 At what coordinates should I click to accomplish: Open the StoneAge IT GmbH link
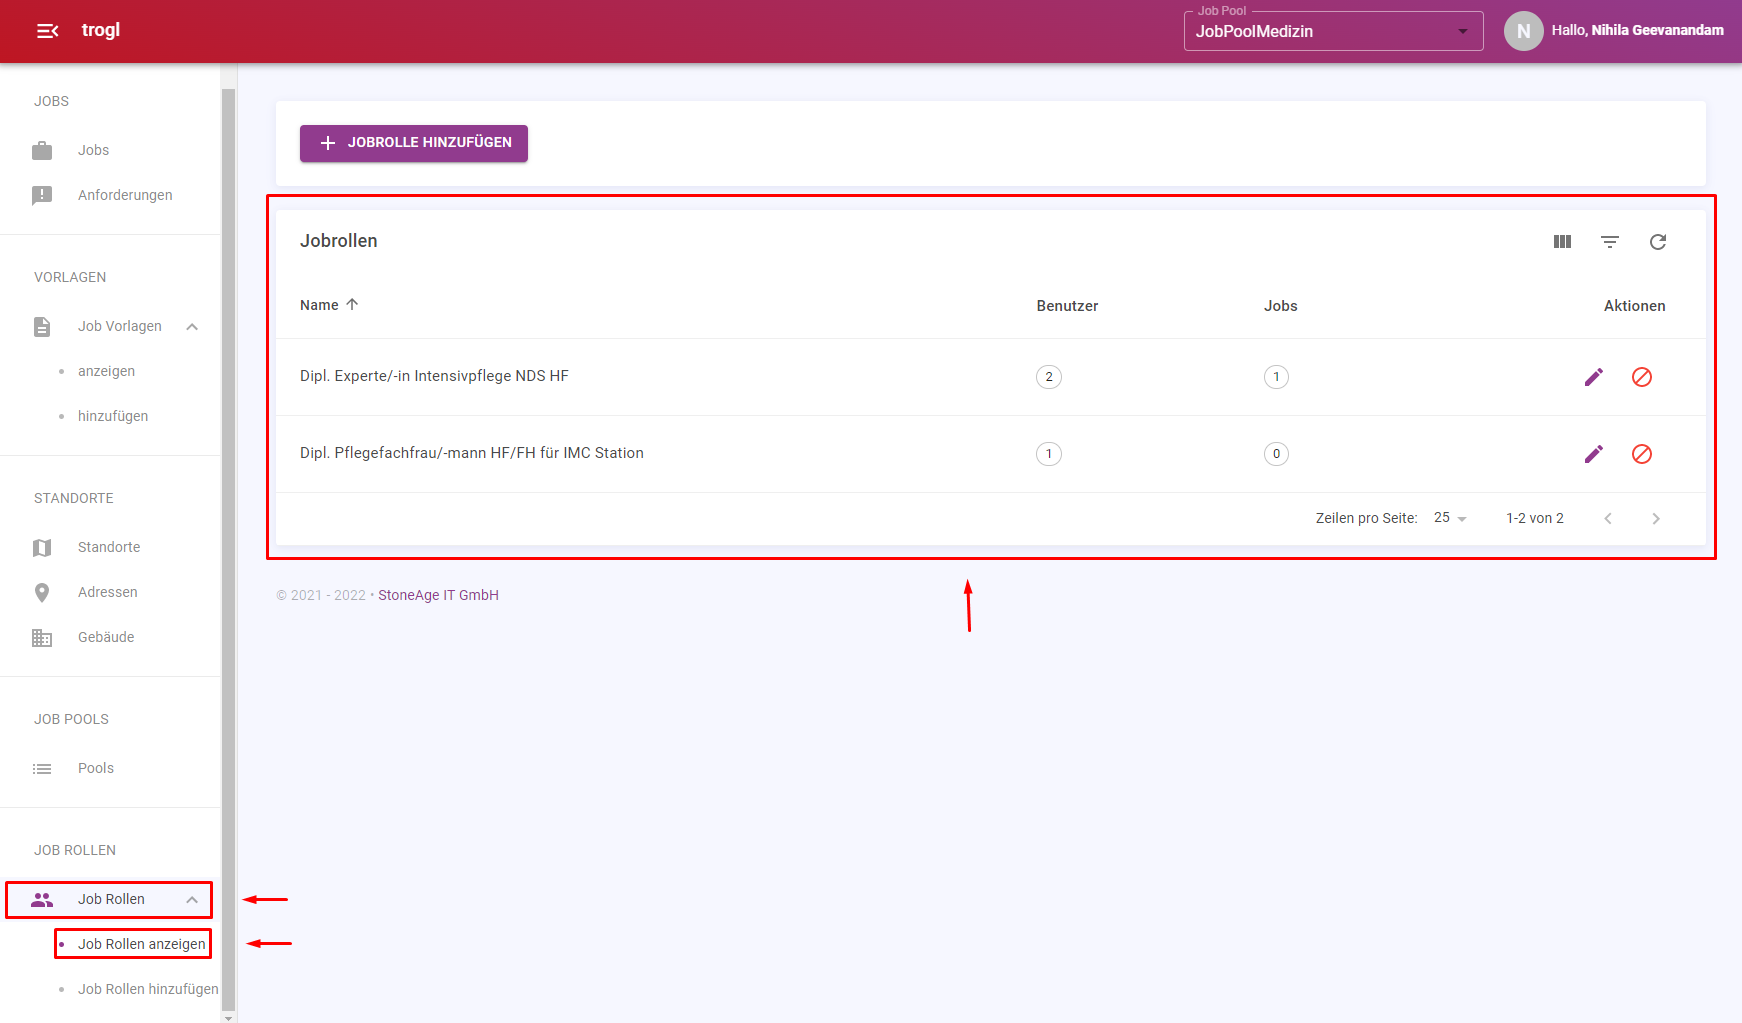(438, 595)
